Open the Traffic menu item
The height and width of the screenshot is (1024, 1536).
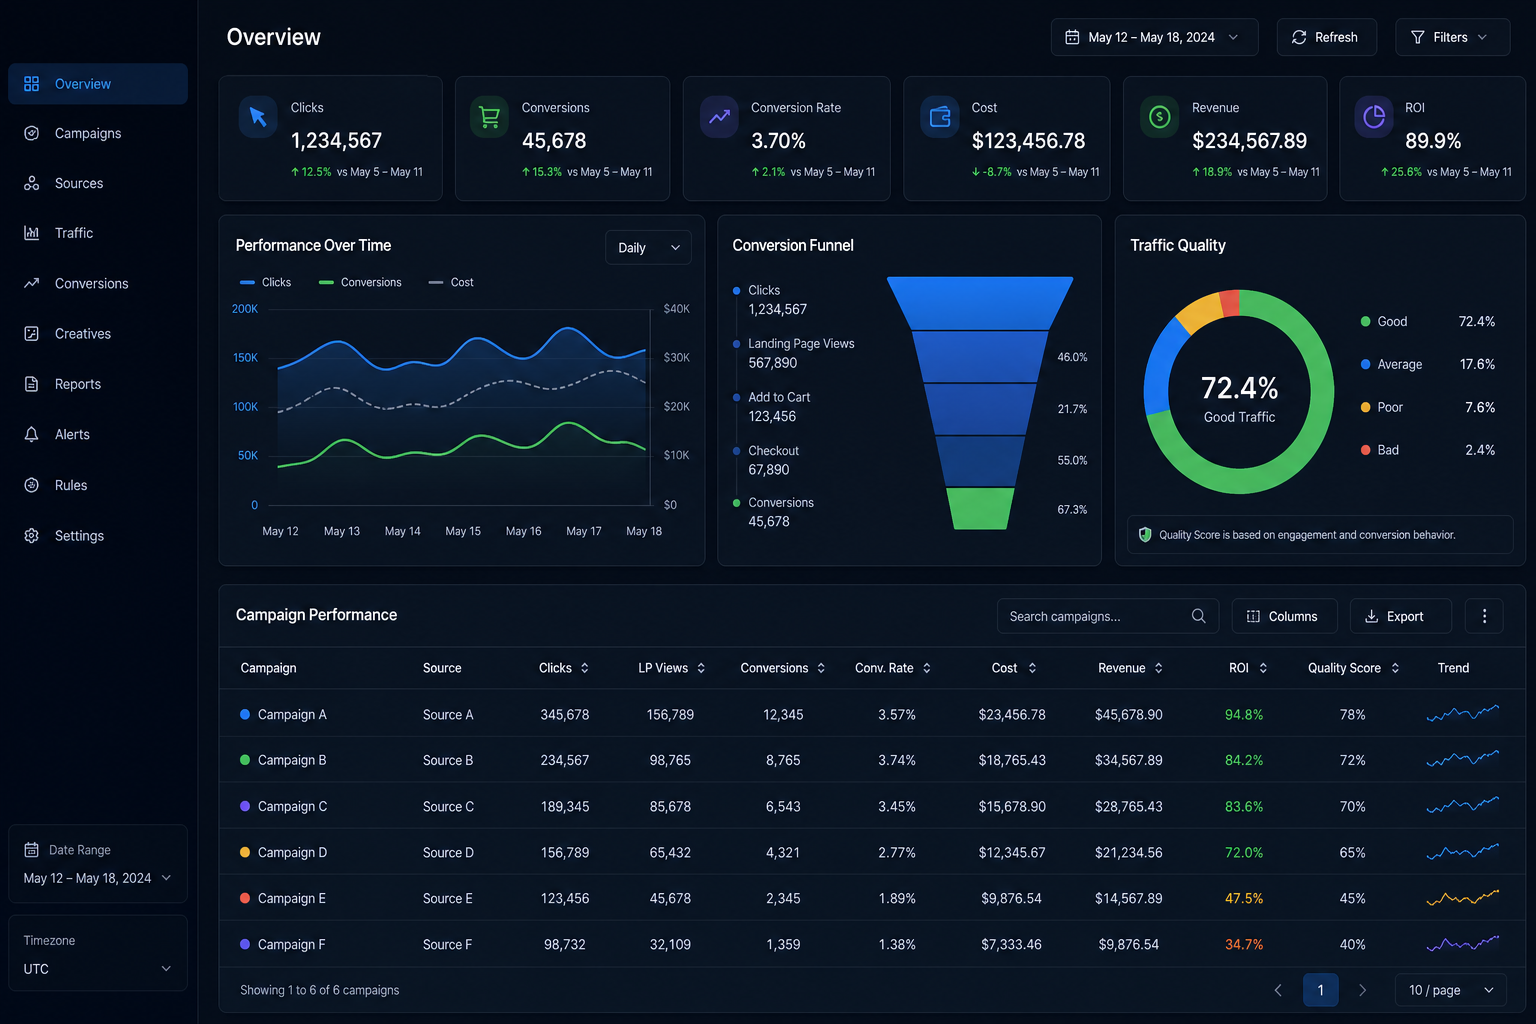pyautogui.click(x=98, y=233)
